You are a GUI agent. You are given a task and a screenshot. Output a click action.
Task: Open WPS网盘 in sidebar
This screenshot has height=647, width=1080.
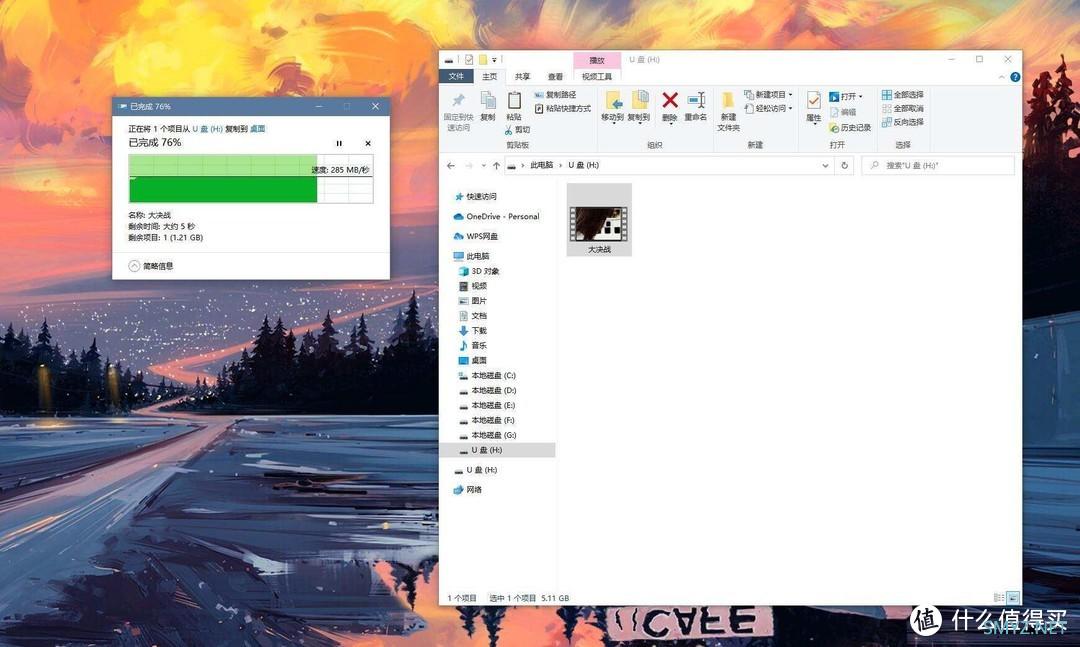click(475, 236)
